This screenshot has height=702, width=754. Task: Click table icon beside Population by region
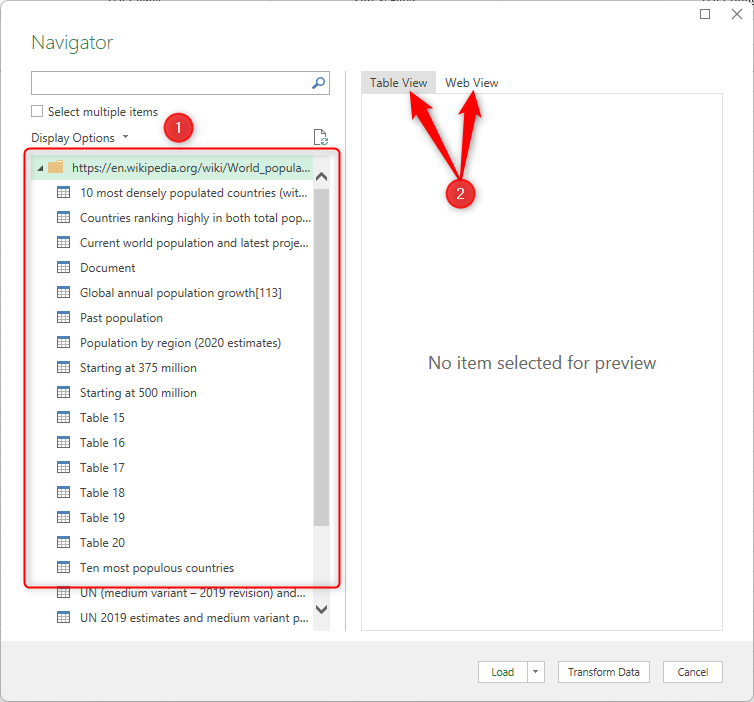pyautogui.click(x=63, y=342)
